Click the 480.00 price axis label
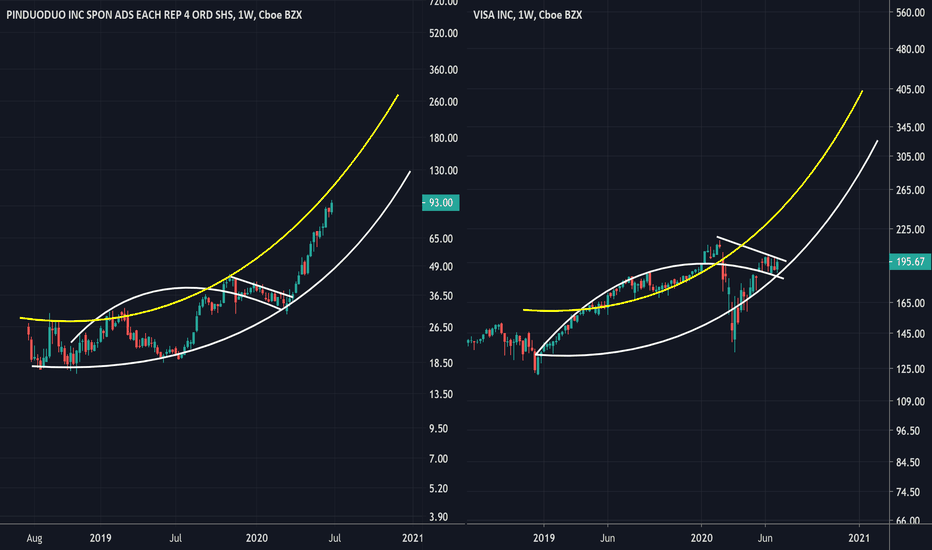 click(911, 49)
